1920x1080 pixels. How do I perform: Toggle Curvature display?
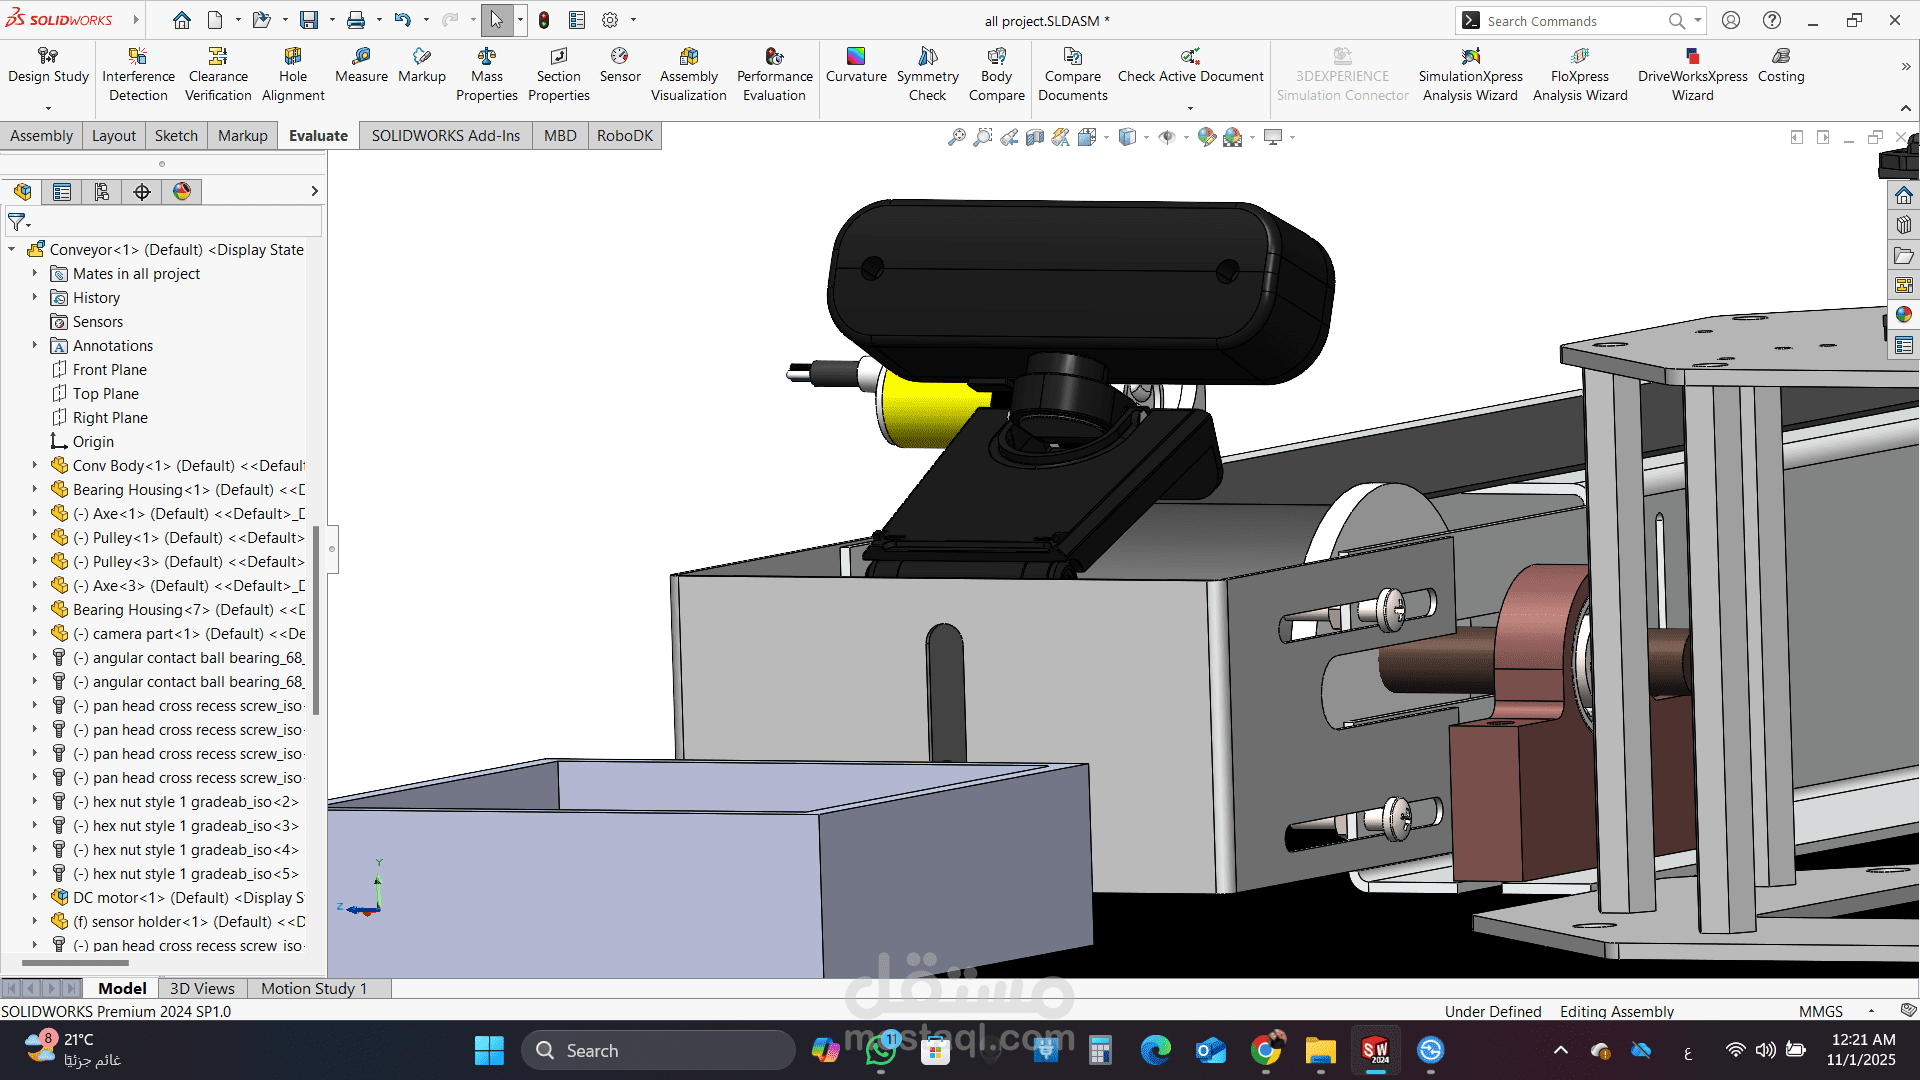click(x=856, y=66)
